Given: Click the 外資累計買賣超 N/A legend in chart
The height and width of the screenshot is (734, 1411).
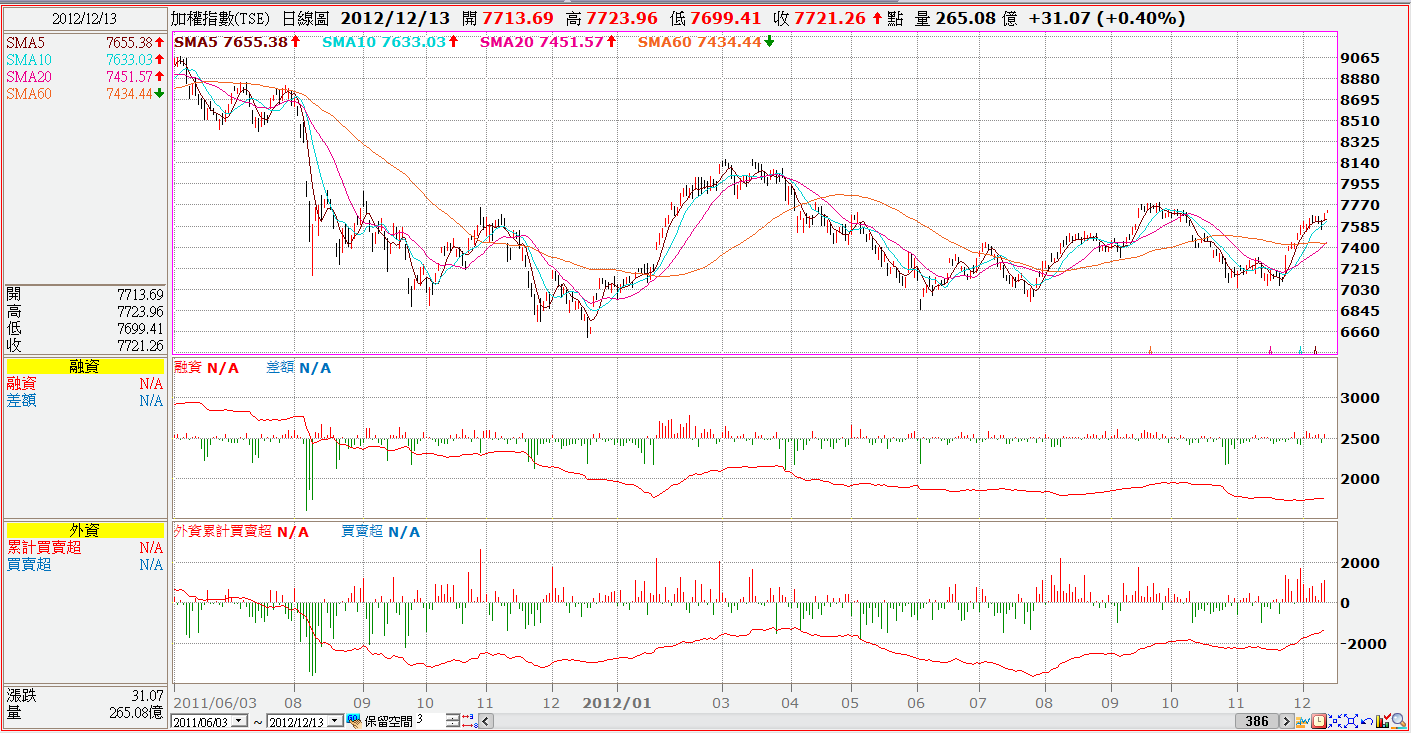Looking at the screenshot, I should pyautogui.click(x=242, y=532).
